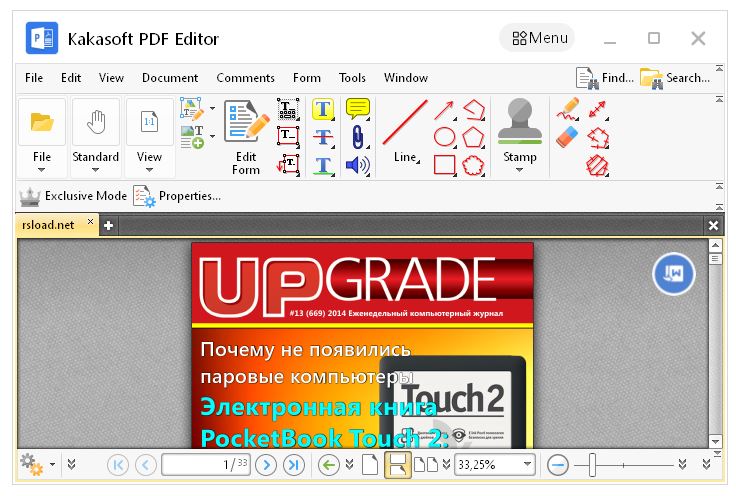Expand the Stamp dropdown arrow
This screenshot has width=736, height=496.
click(520, 170)
